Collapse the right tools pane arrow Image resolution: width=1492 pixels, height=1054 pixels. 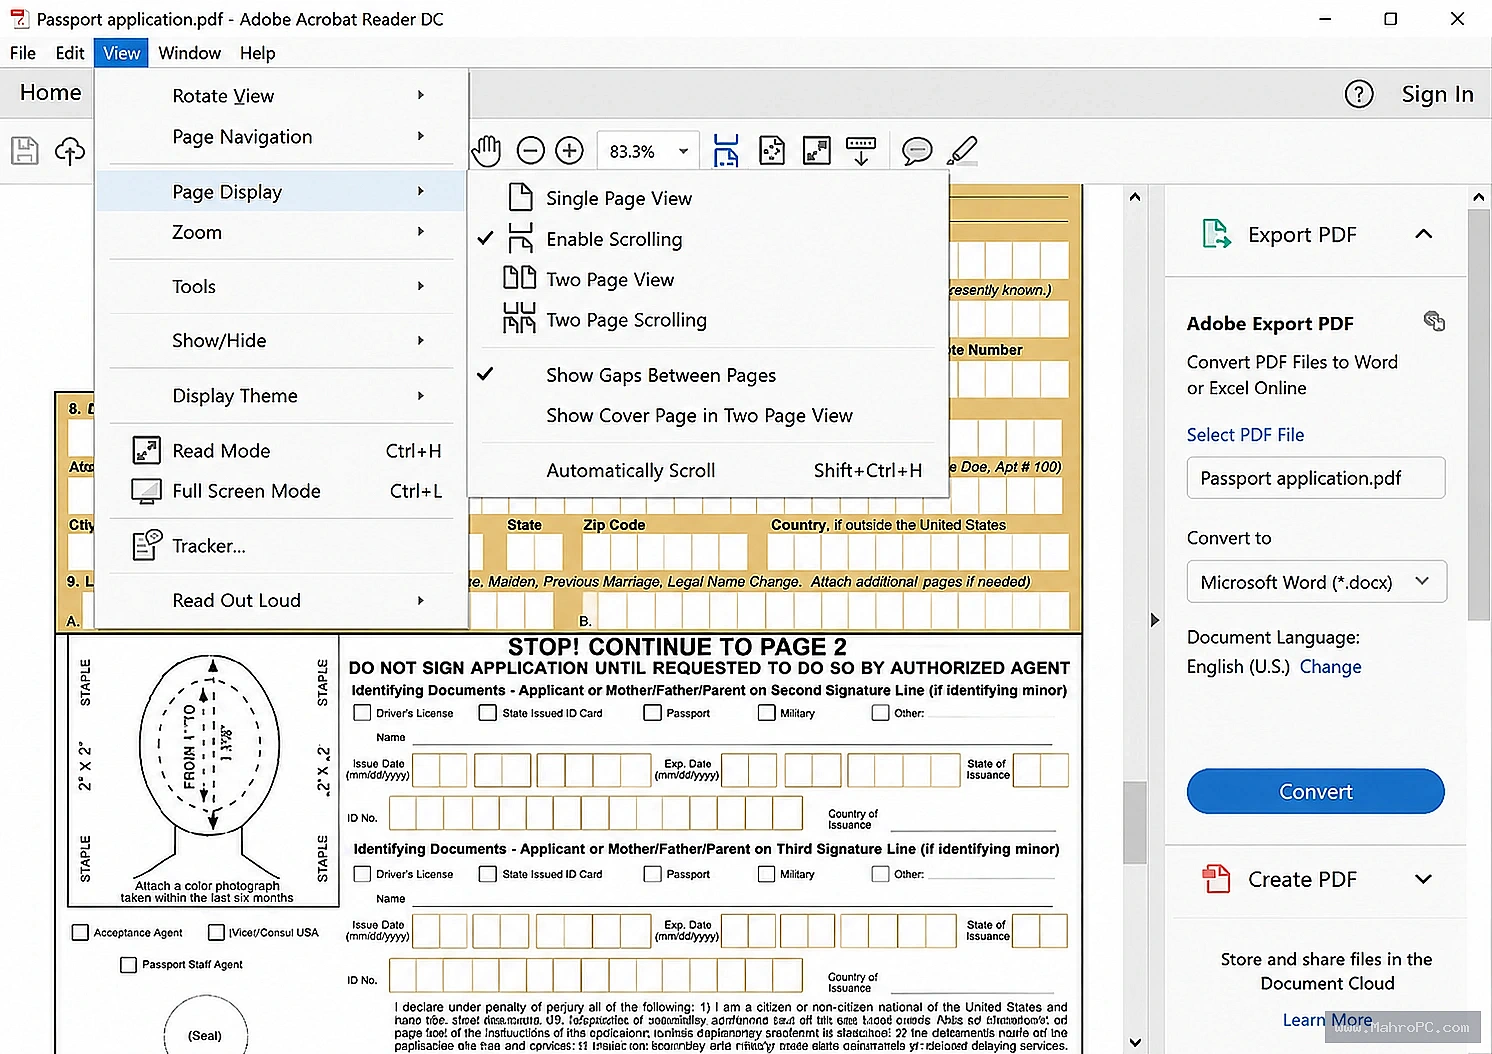coord(1155,620)
